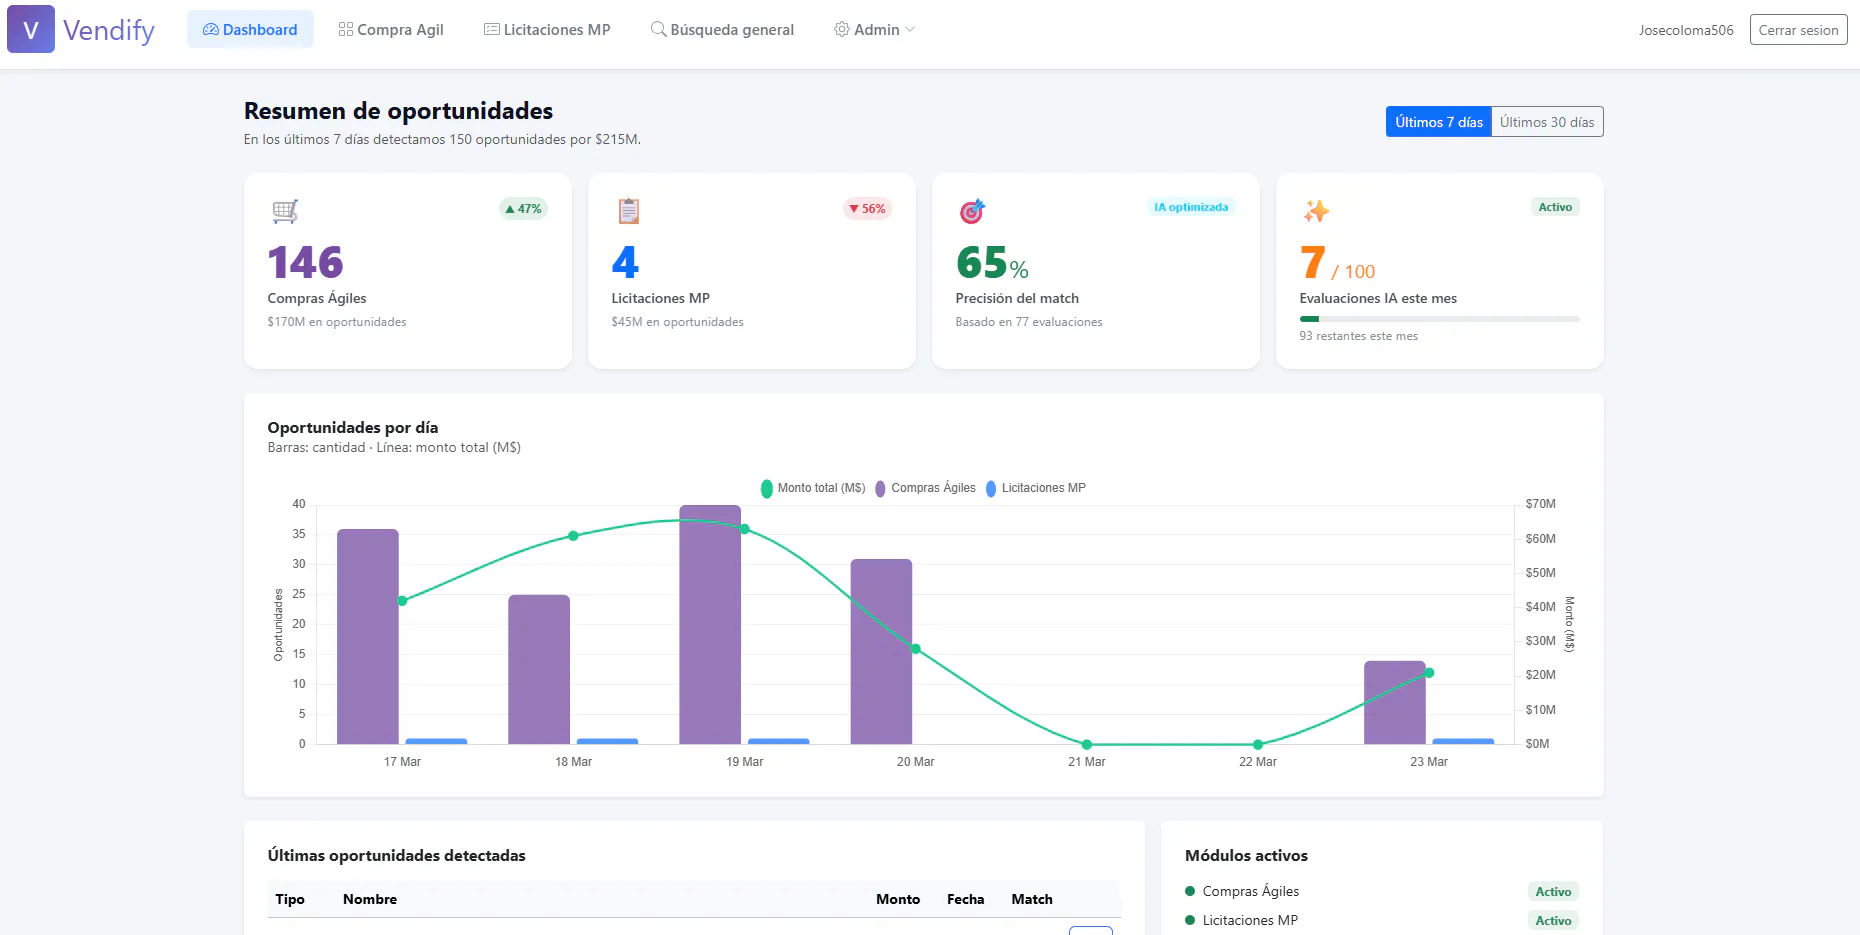Toggle Monto total (M$) legend series
The height and width of the screenshot is (935, 1860).
coord(813,488)
